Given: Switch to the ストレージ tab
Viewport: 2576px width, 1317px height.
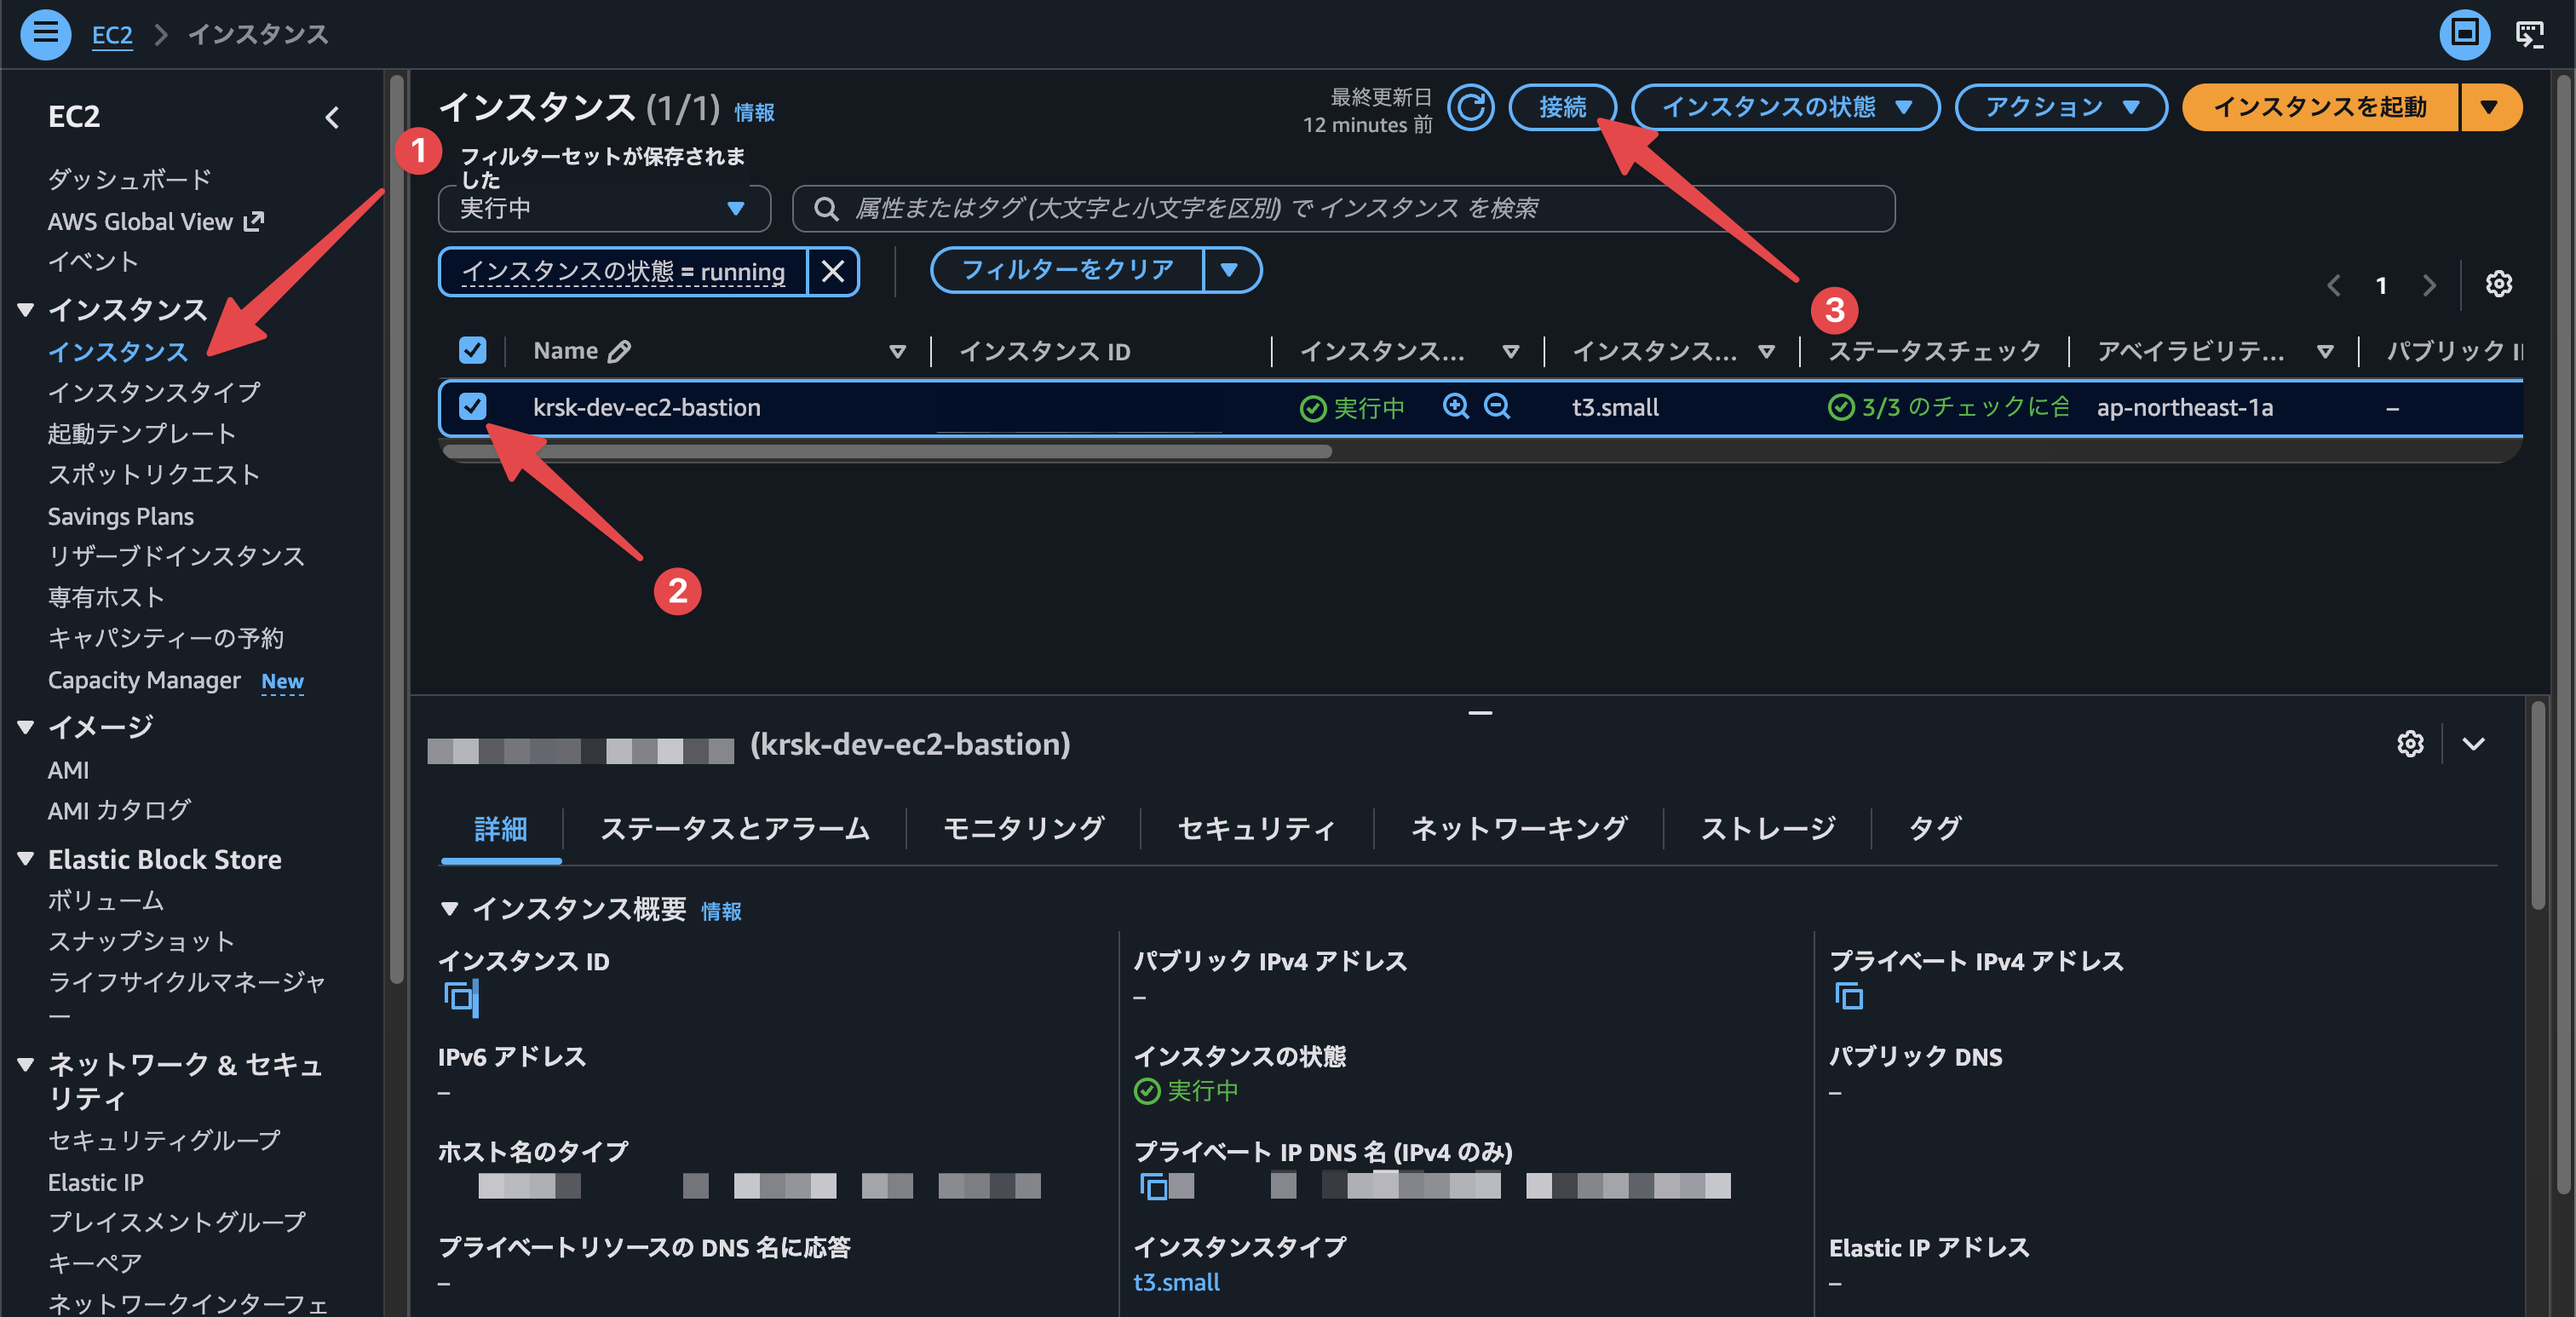Looking at the screenshot, I should (x=1768, y=829).
